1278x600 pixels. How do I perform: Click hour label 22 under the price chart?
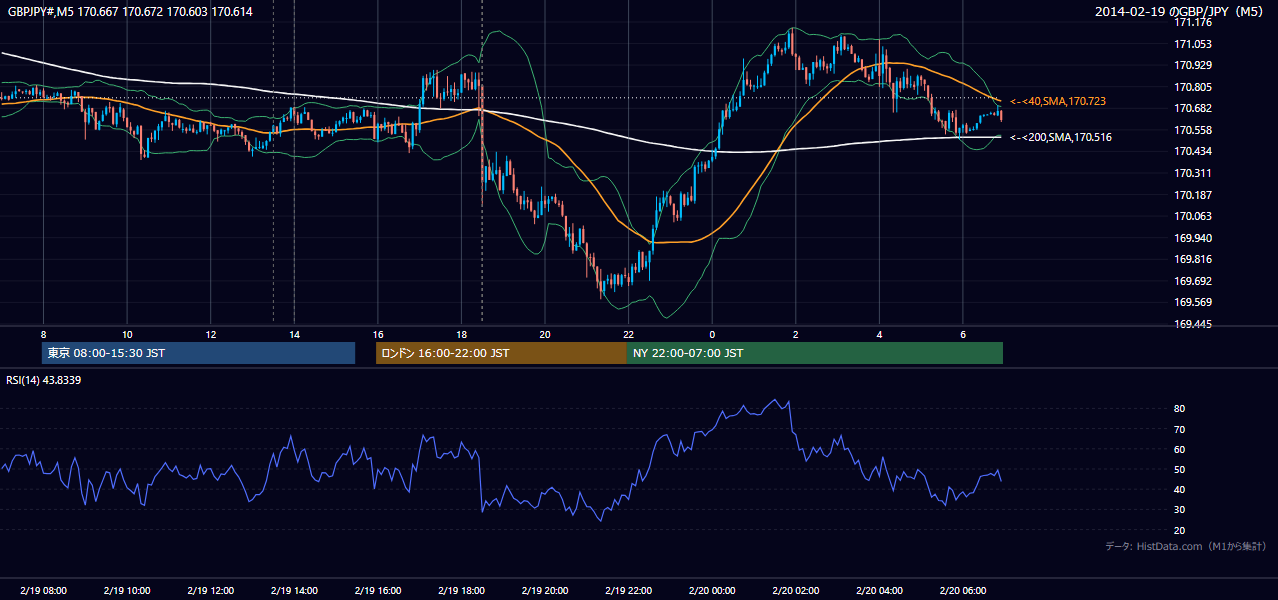click(x=628, y=334)
